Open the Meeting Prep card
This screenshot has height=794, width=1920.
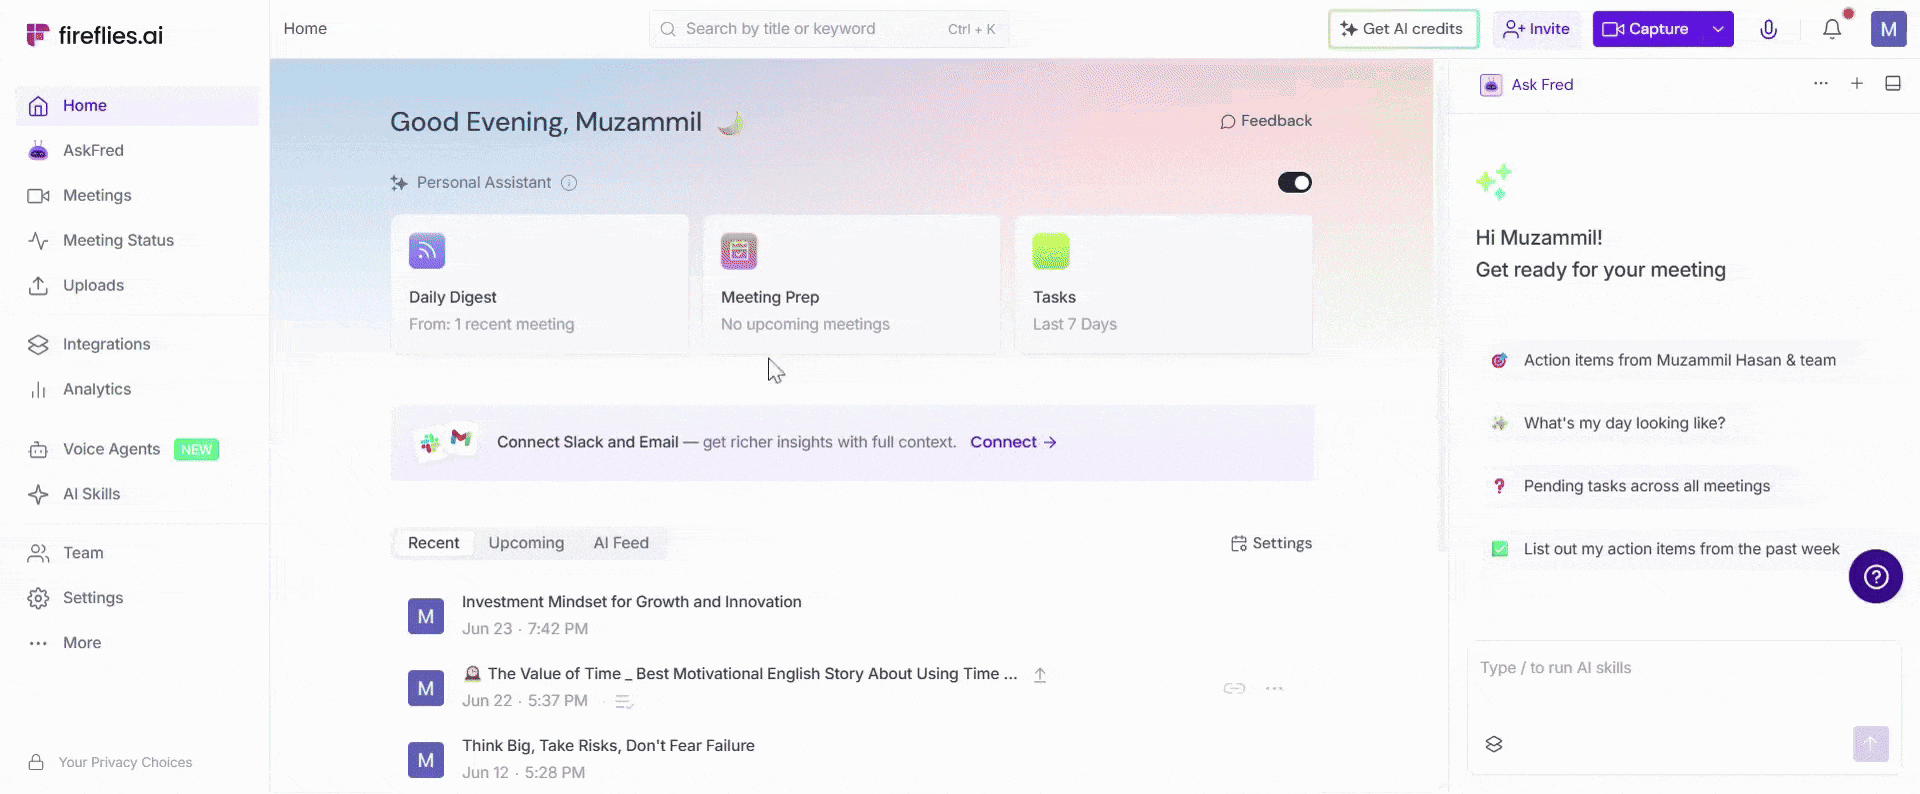(852, 284)
